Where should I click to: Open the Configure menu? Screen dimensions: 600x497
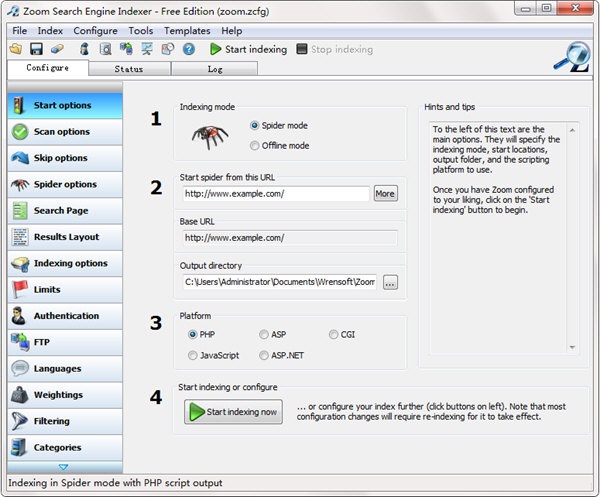(x=95, y=31)
